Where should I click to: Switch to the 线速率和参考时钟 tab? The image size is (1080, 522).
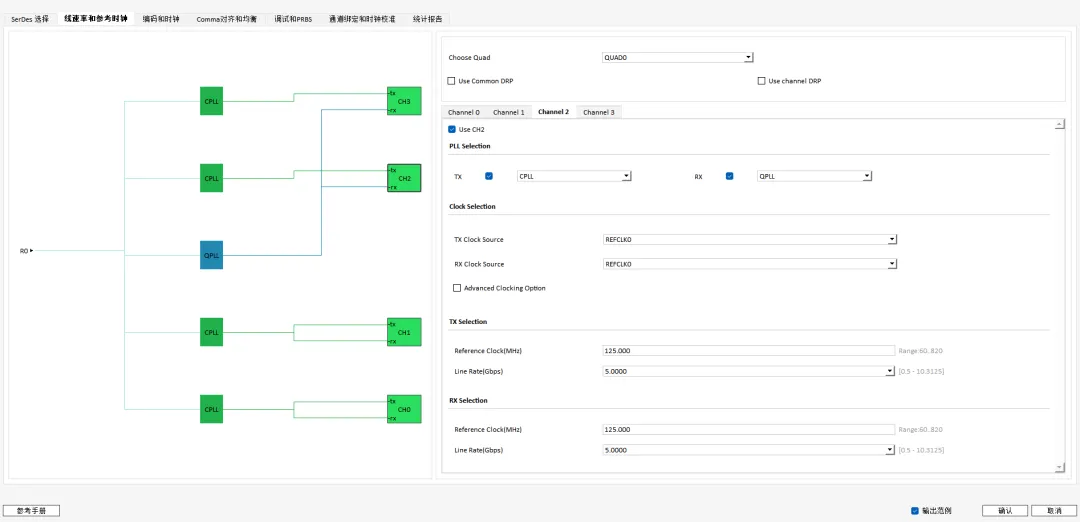[x=96, y=19]
